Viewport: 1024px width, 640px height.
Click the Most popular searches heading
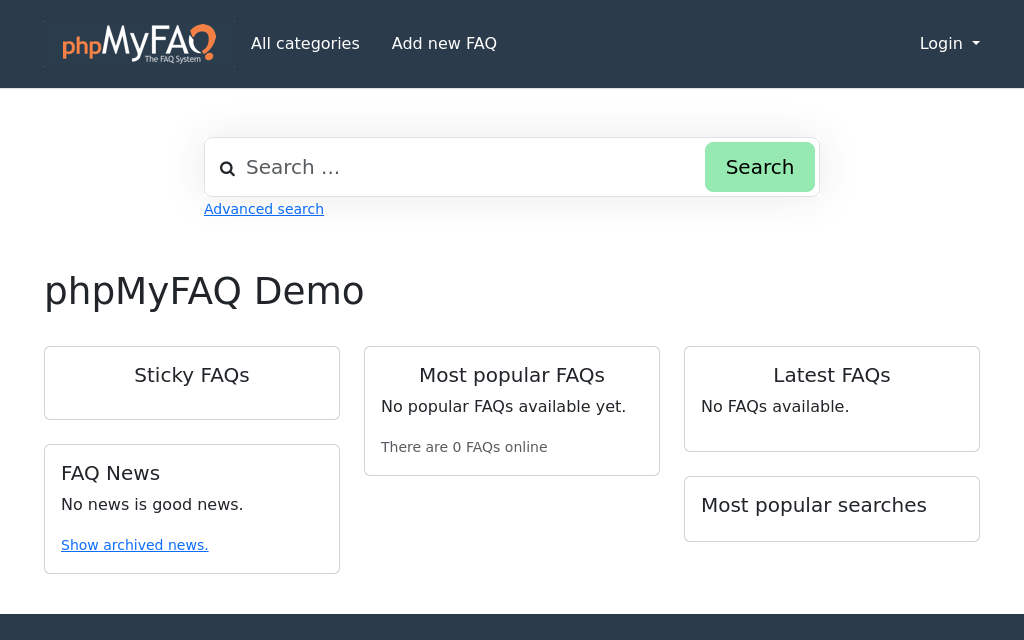[814, 505]
